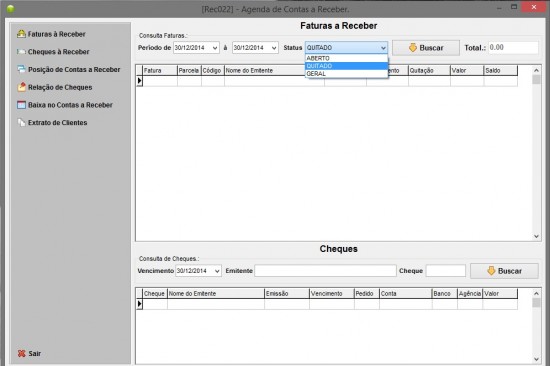This screenshot has height=366, width=550.
Task: Select ABERTO in Status list
Action: 347,58
